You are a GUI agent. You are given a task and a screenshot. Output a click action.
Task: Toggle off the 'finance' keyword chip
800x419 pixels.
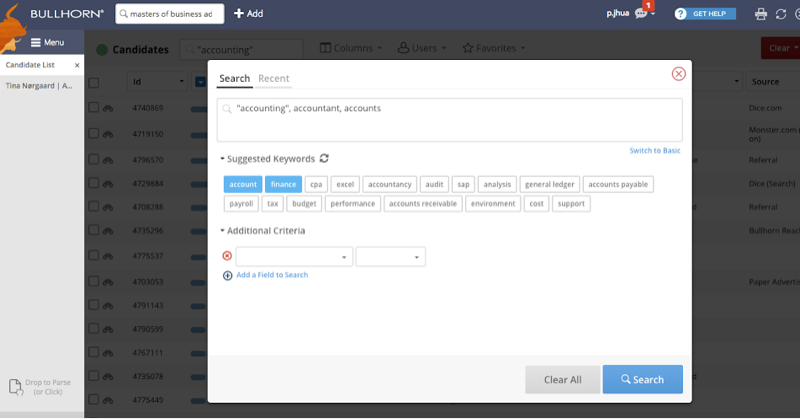tap(283, 184)
